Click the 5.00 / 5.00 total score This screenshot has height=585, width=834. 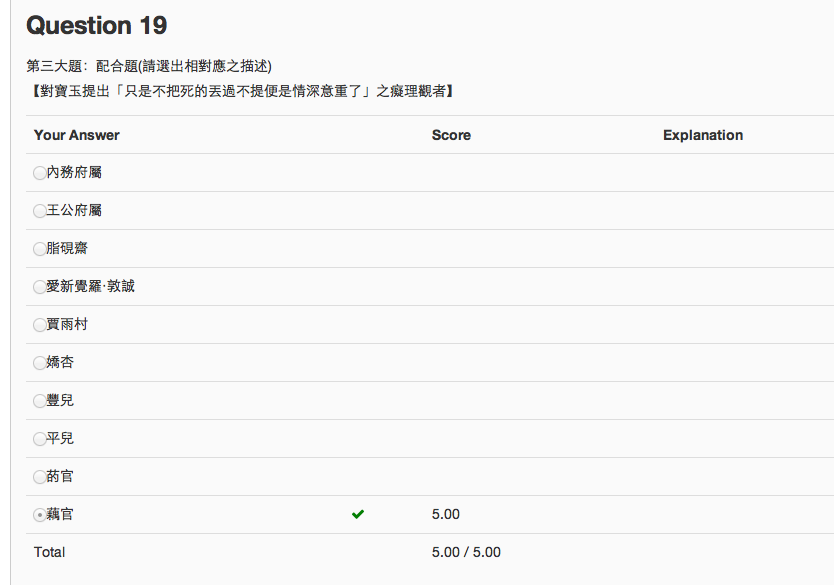[466, 552]
